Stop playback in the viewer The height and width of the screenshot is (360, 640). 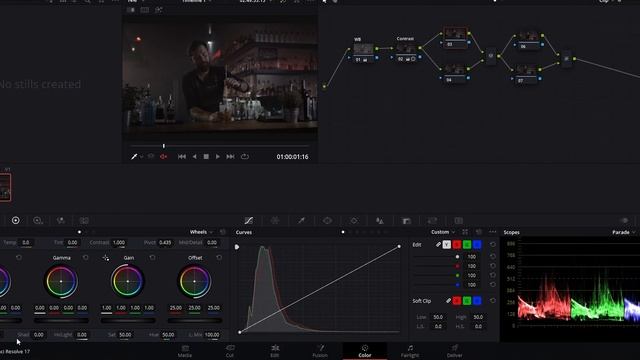click(206, 157)
